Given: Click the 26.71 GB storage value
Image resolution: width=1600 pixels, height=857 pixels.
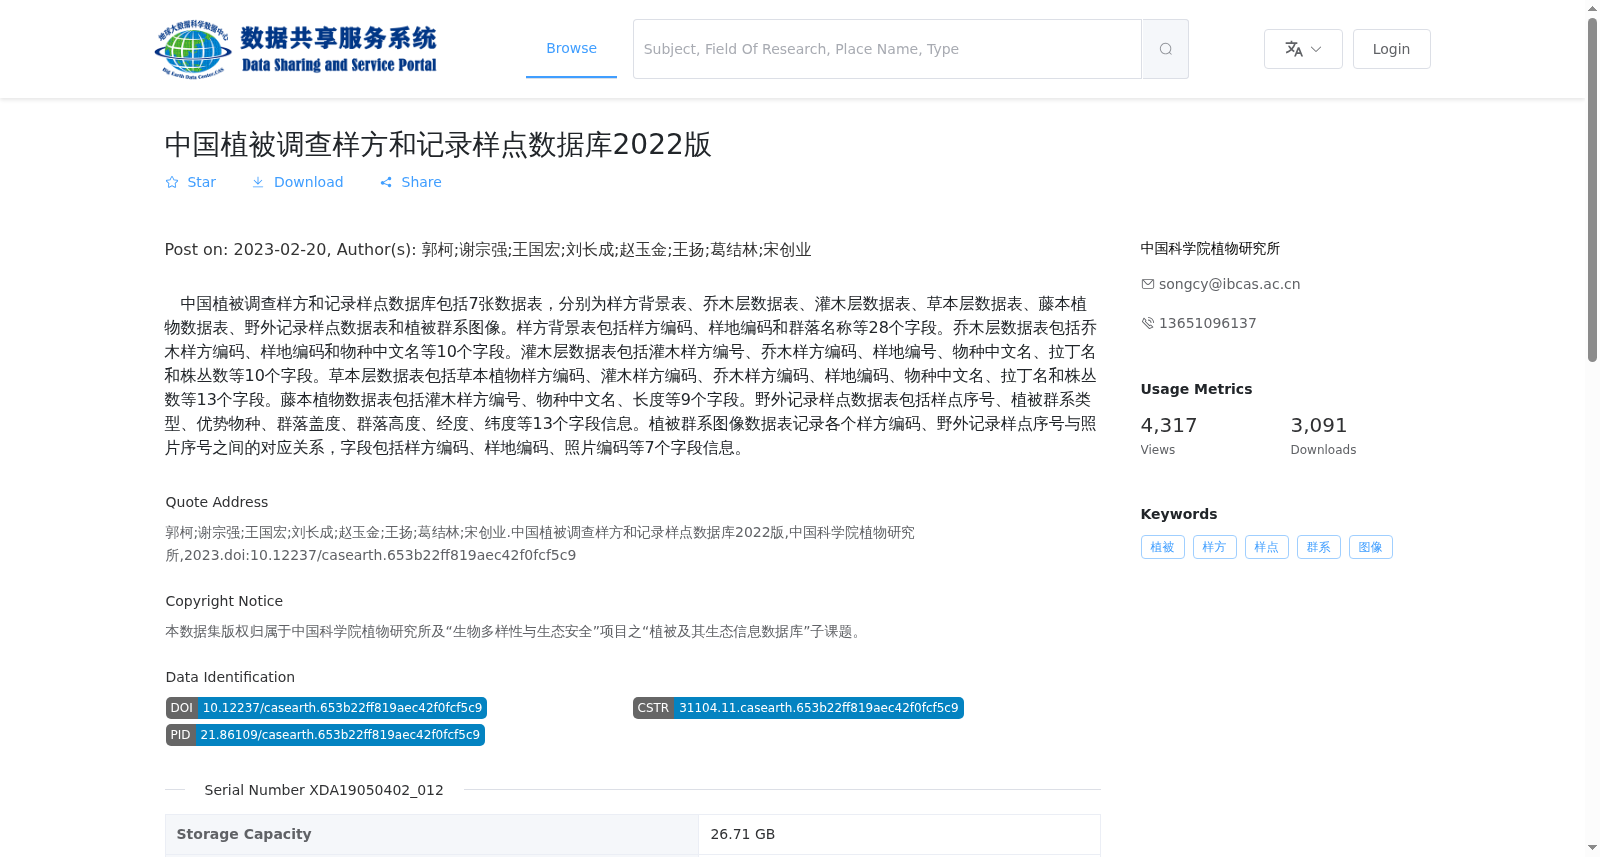Looking at the screenshot, I should pyautogui.click(x=743, y=834).
